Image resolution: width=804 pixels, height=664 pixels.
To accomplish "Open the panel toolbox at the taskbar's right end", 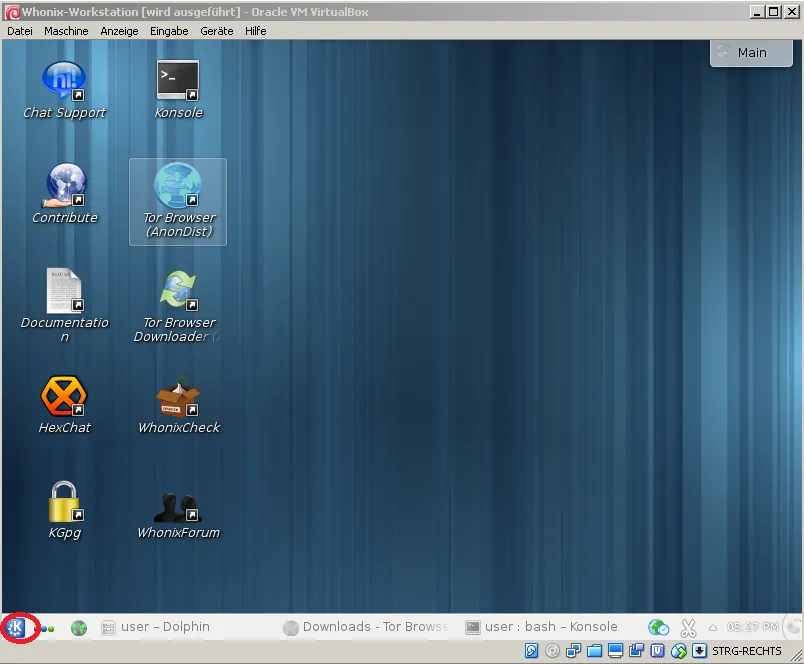I will click(794, 627).
